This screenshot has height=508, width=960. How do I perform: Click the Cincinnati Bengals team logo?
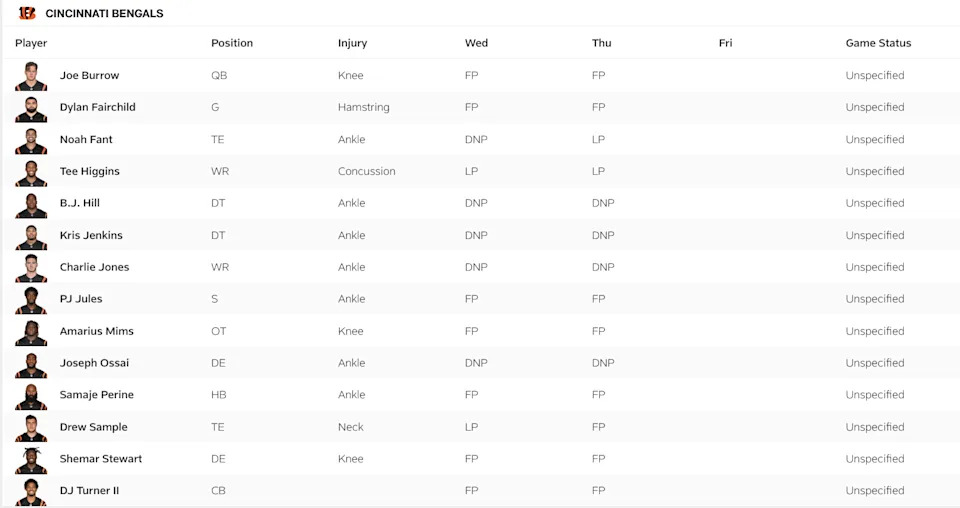coord(27,13)
